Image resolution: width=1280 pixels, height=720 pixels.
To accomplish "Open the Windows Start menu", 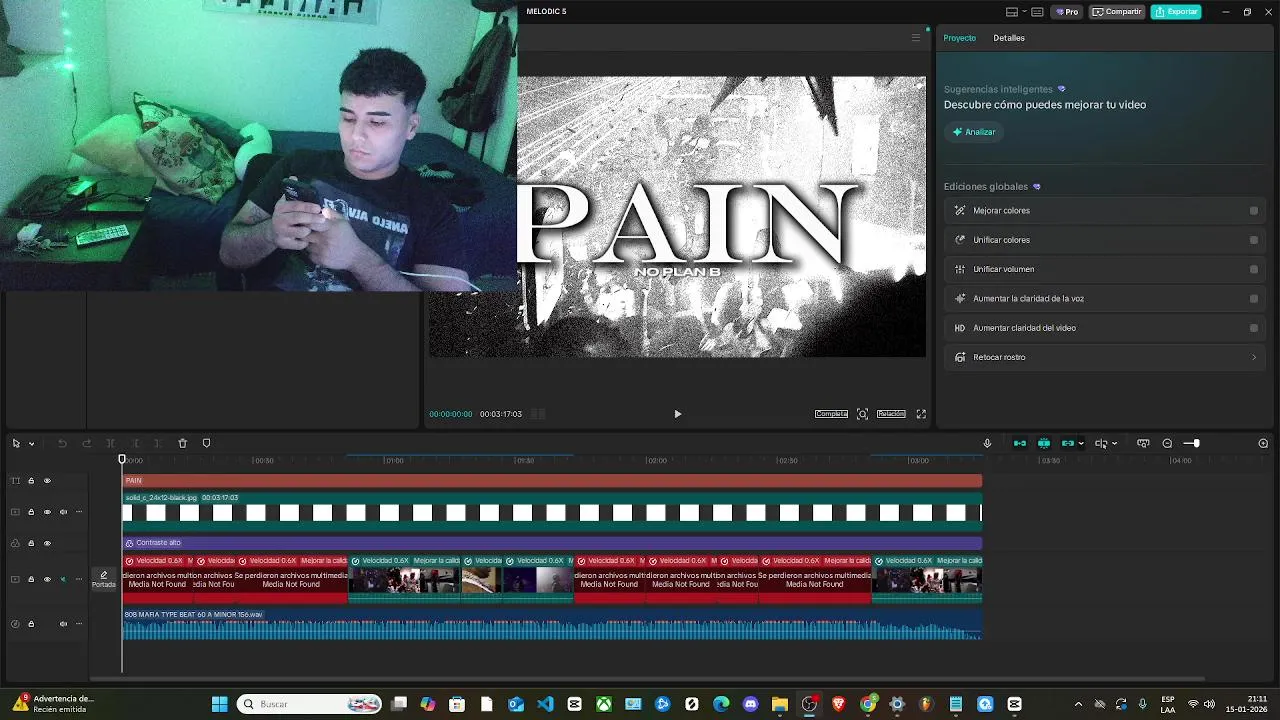I will pos(219,704).
